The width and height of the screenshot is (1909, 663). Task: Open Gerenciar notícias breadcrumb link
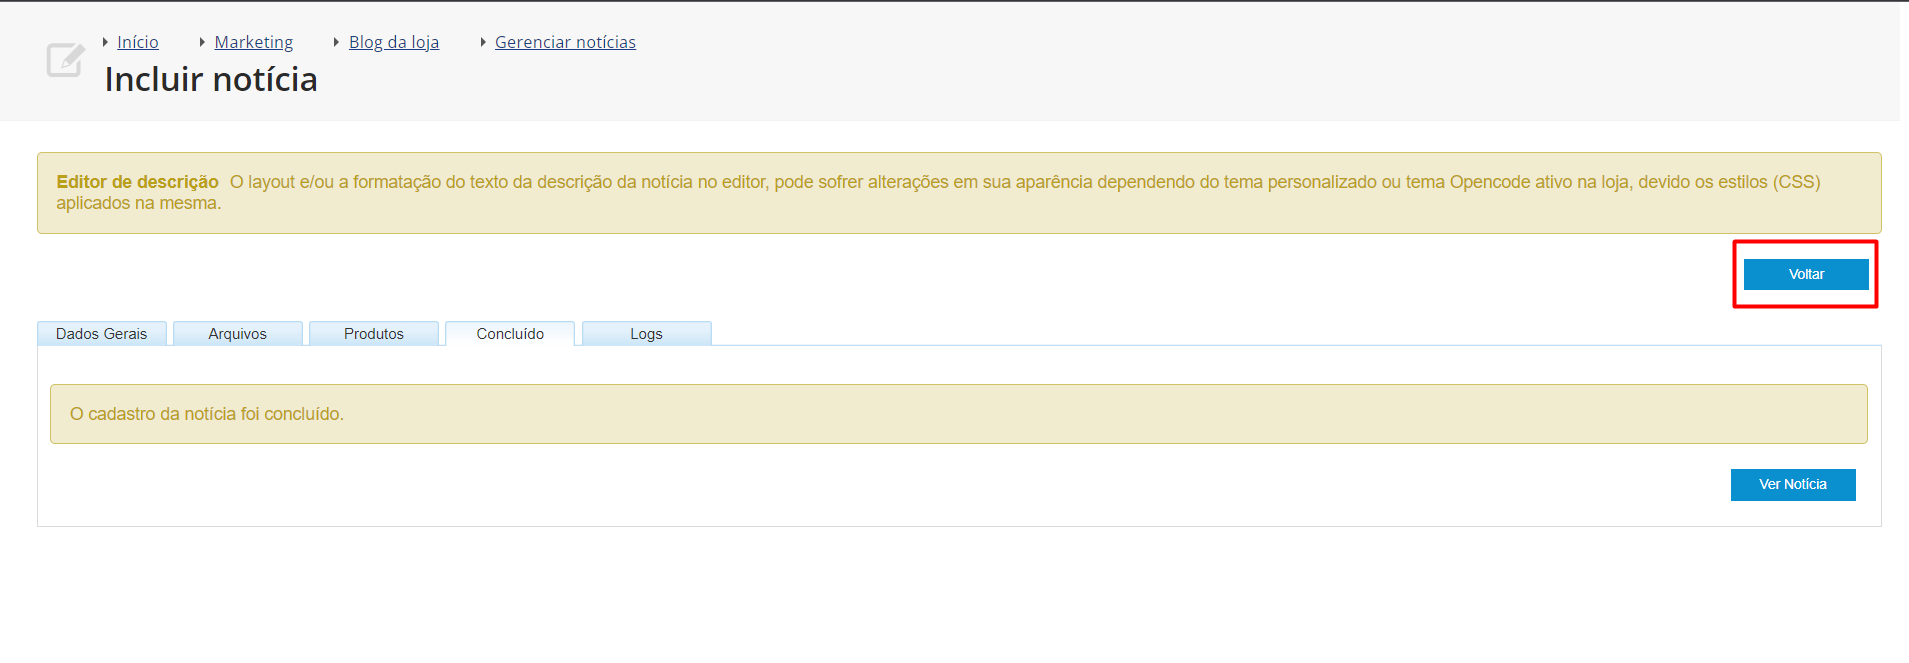click(x=565, y=42)
